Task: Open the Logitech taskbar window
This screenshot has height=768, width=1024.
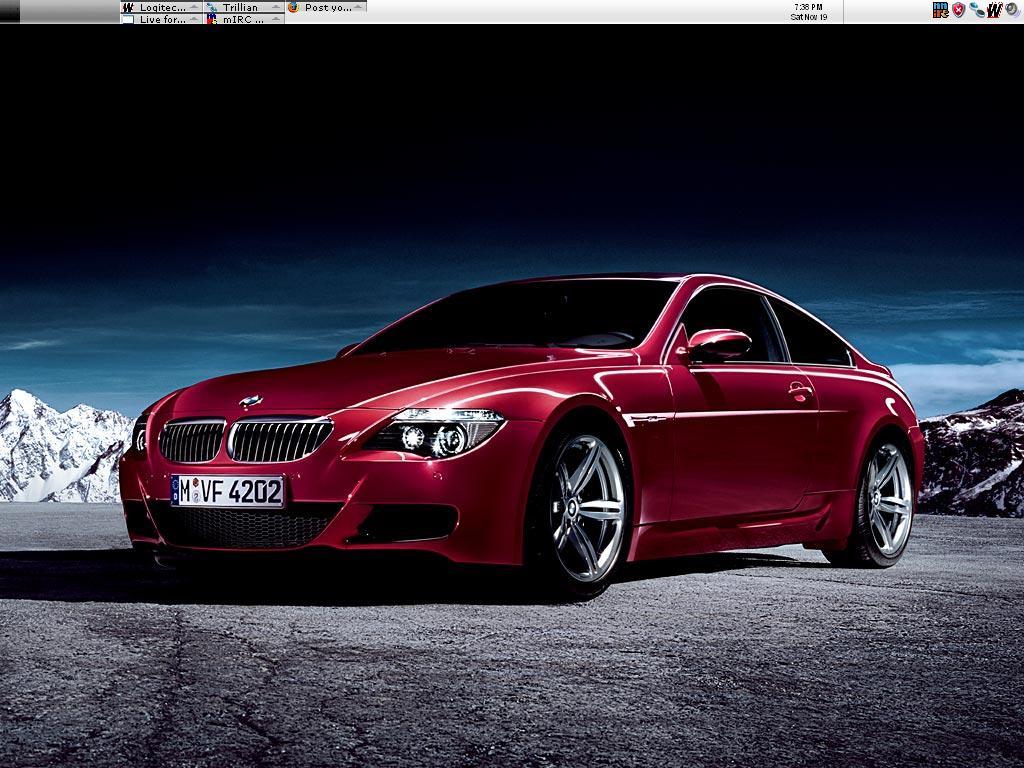Action: [161, 7]
